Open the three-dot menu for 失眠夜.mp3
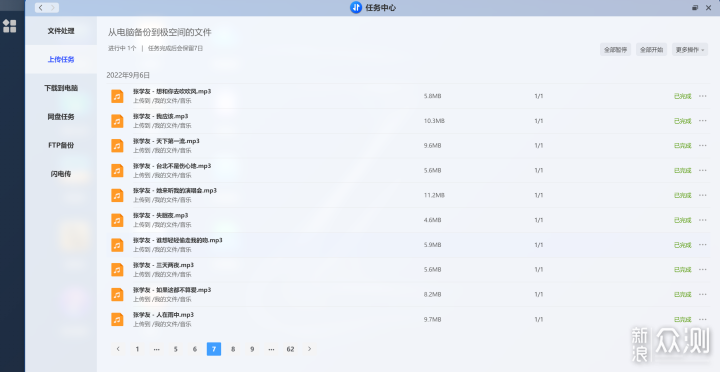 [x=703, y=220]
